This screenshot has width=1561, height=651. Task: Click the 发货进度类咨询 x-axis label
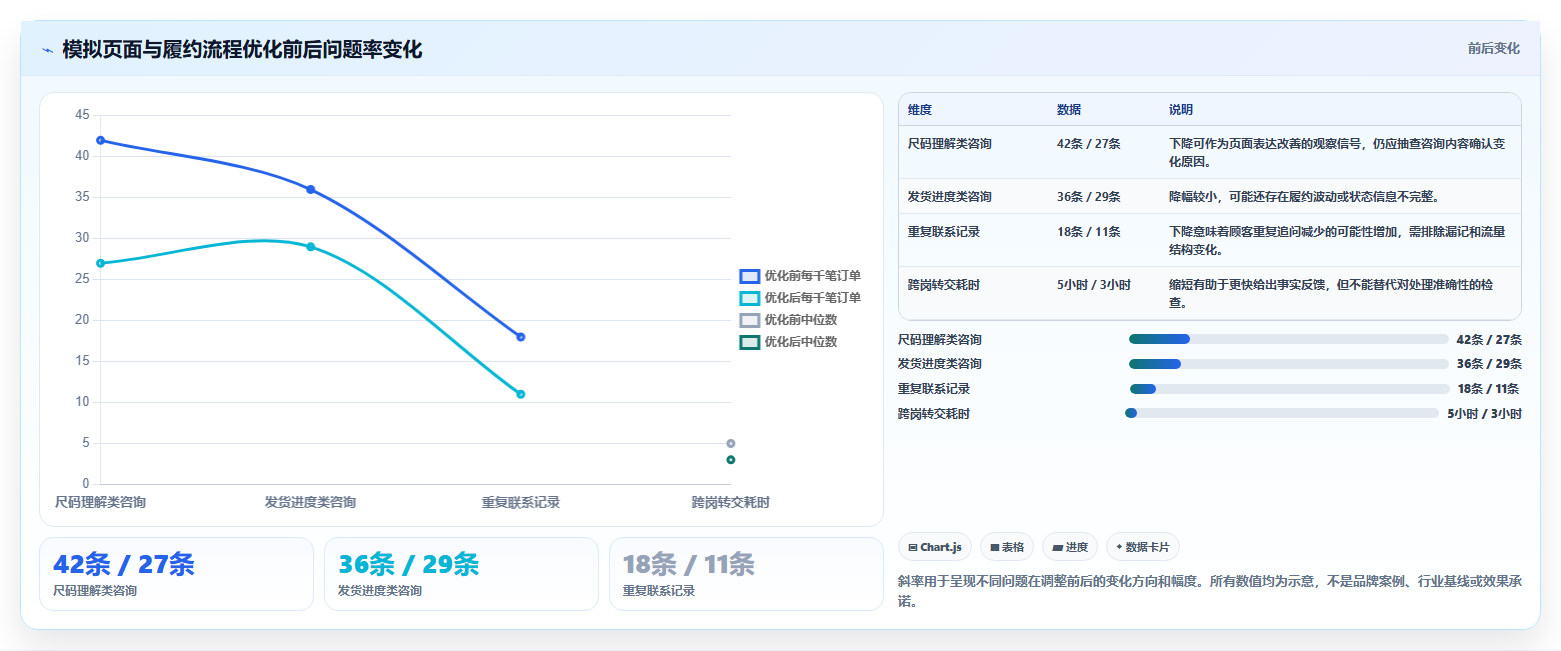tap(310, 502)
